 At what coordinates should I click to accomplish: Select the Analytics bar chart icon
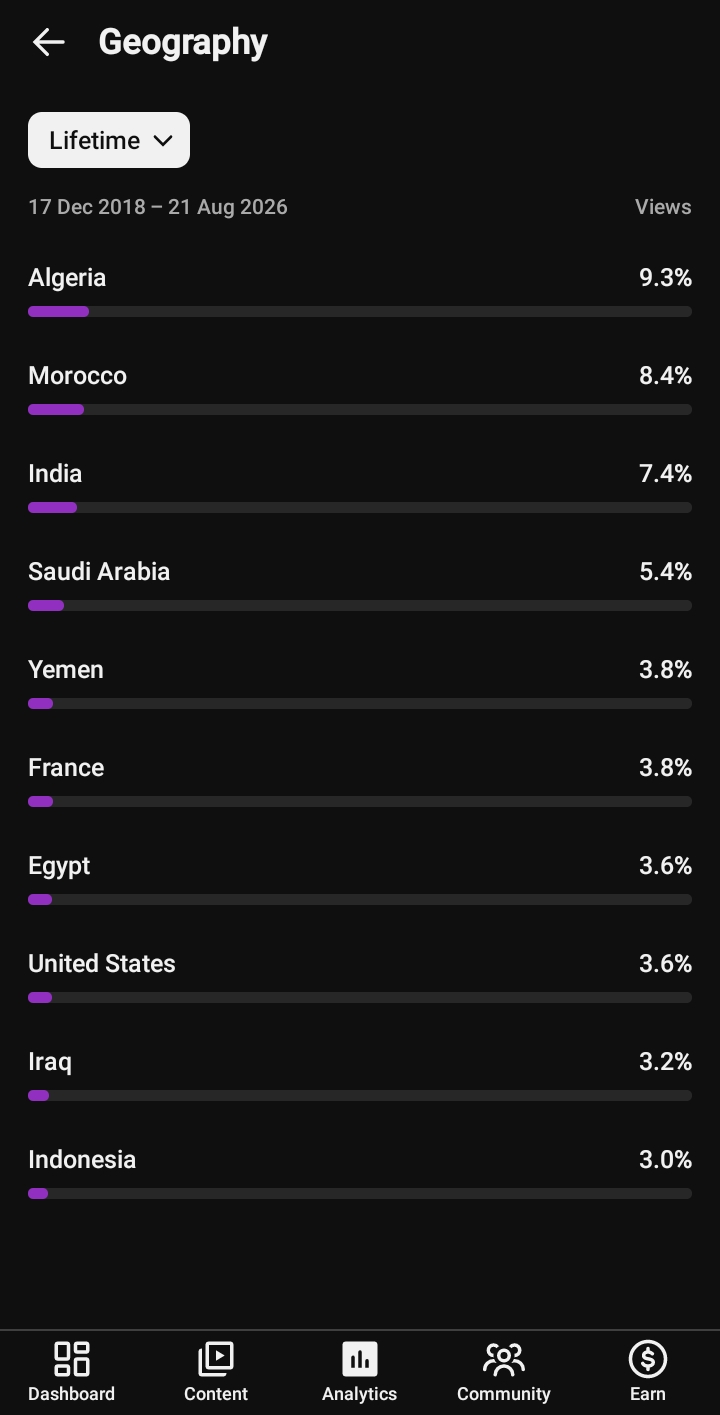pyautogui.click(x=360, y=1359)
